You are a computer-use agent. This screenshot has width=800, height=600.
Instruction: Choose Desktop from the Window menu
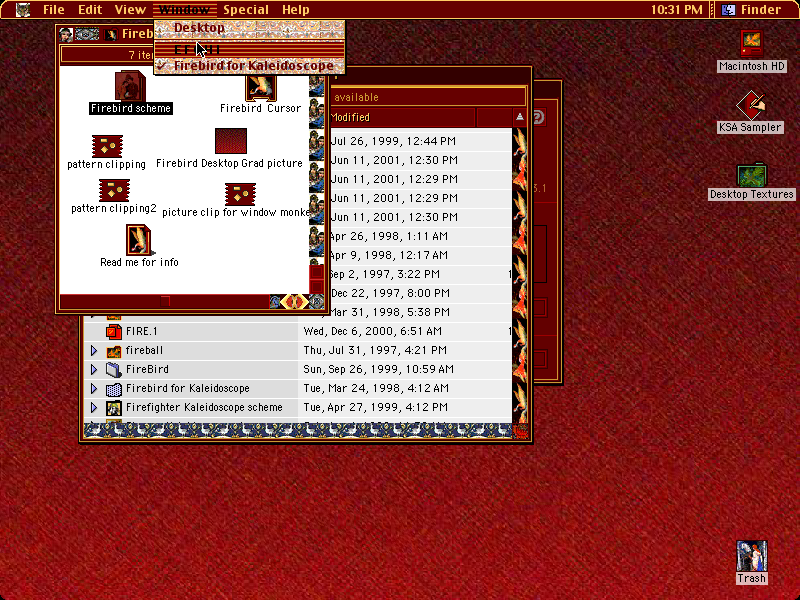[249, 28]
